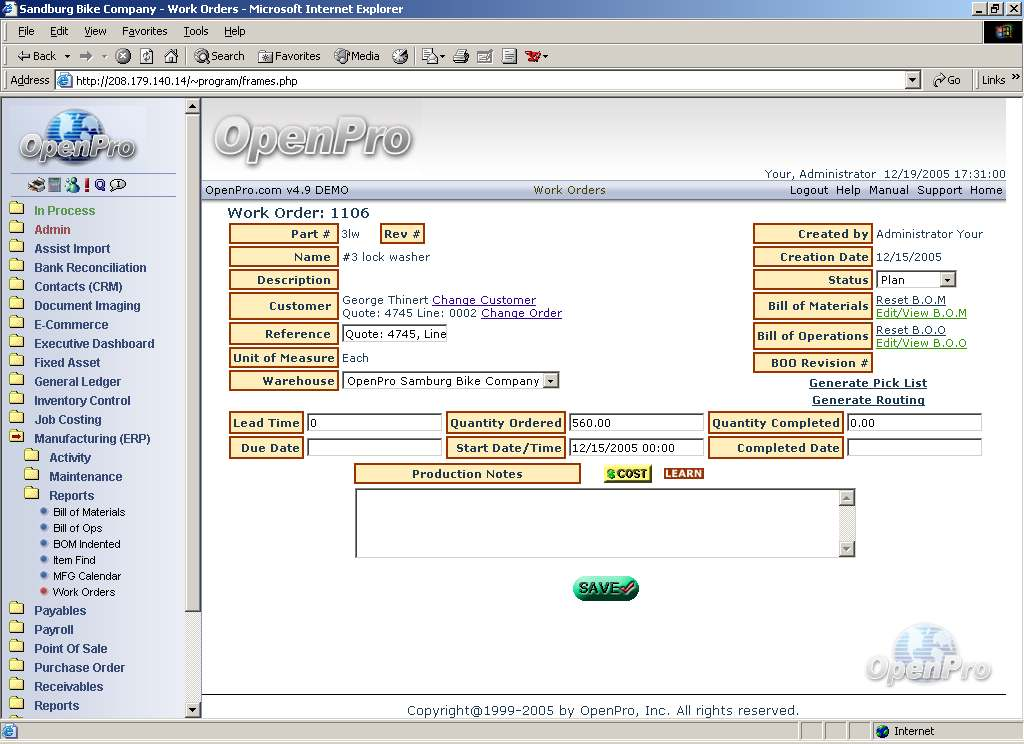Click the Generate Pick List link
This screenshot has width=1024, height=744.
867,383
